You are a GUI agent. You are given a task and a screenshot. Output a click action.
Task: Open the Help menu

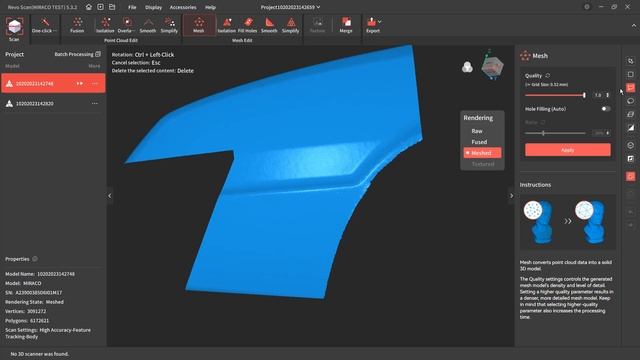coord(210,7)
